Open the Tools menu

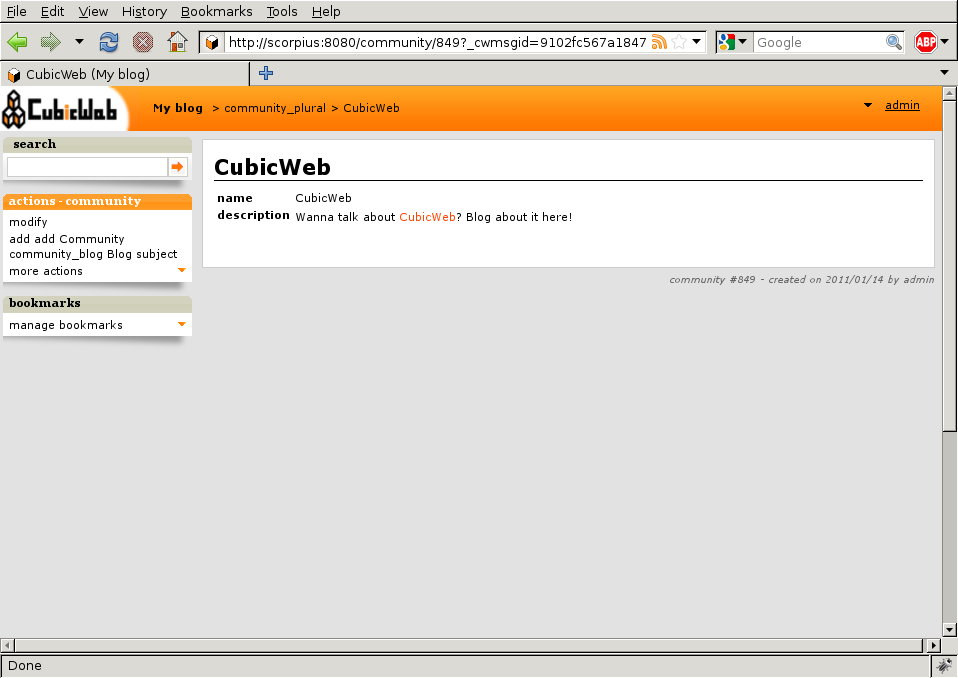pyautogui.click(x=282, y=12)
